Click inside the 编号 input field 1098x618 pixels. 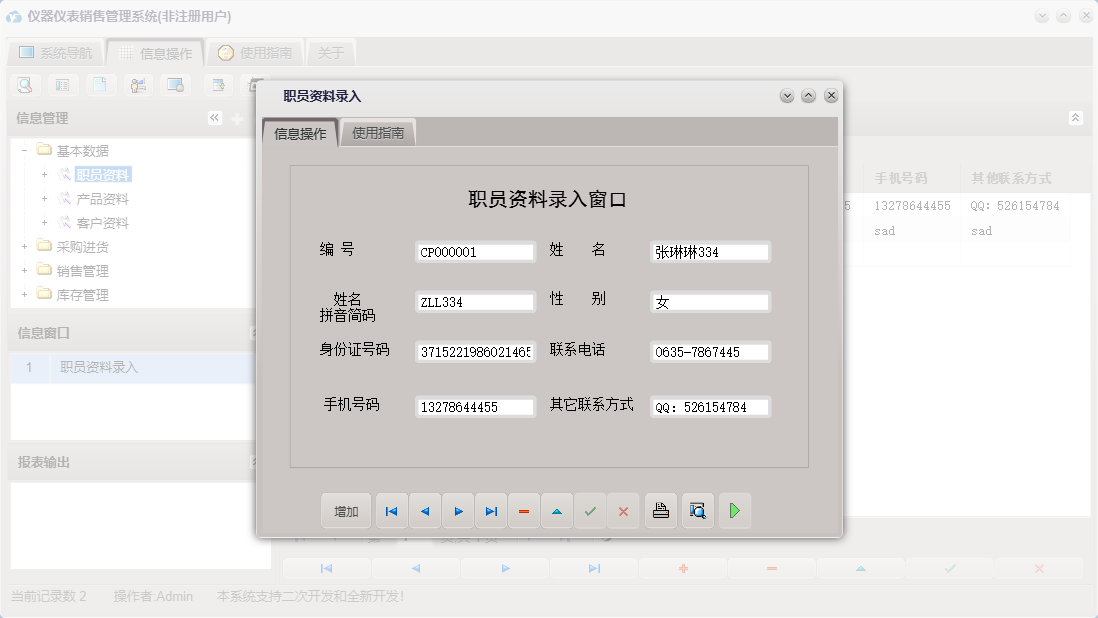(474, 251)
